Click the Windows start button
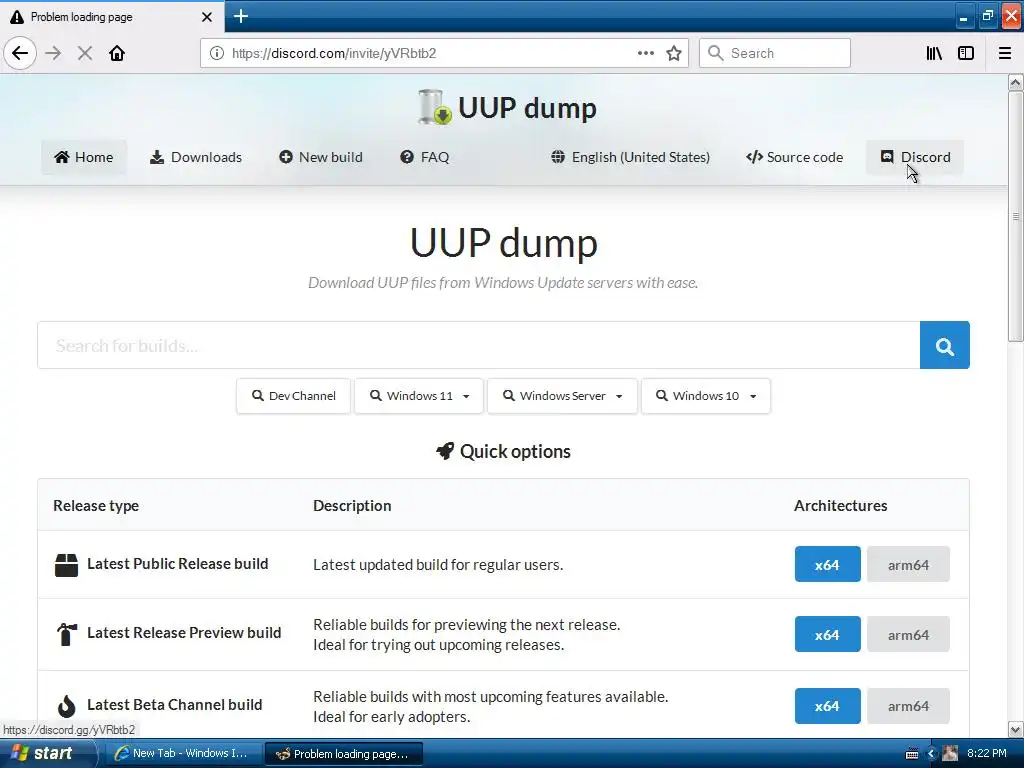 (47, 753)
